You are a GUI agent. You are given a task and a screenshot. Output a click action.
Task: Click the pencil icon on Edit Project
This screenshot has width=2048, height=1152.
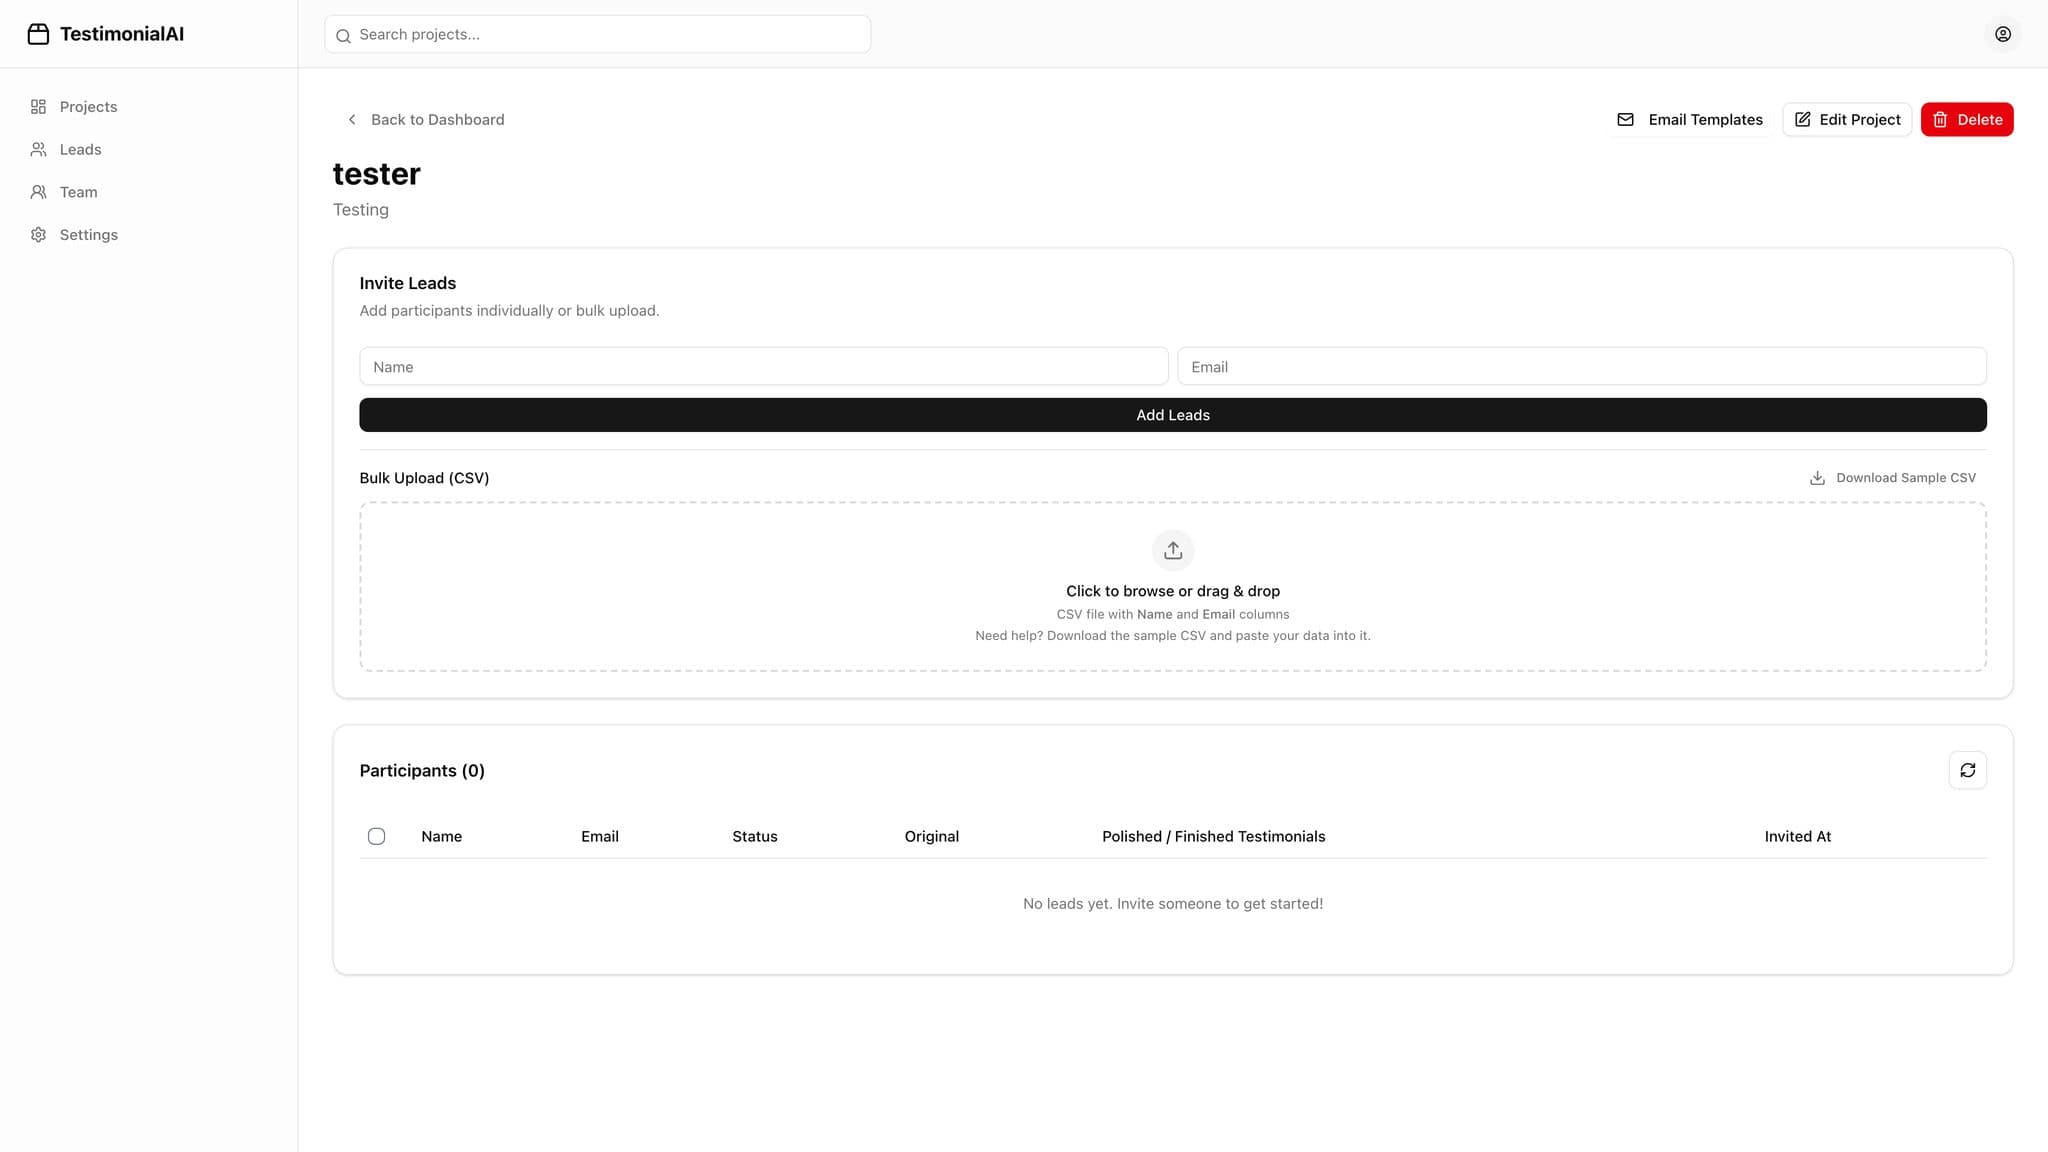pos(1803,119)
